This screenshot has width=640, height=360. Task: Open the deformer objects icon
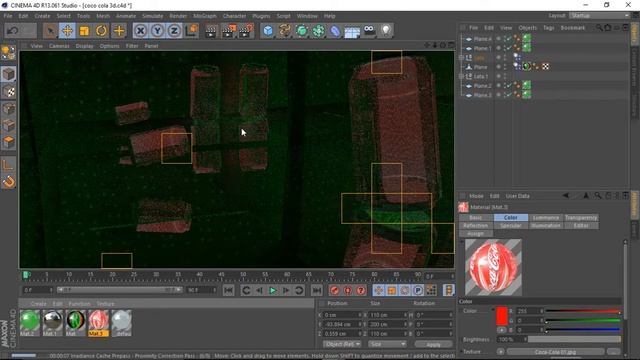pos(335,31)
